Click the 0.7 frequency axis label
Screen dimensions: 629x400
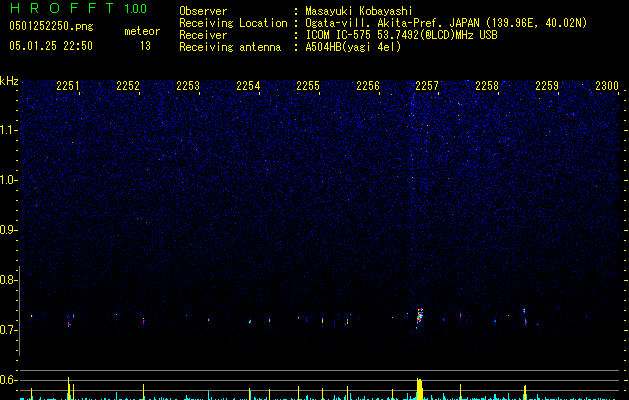point(8,330)
